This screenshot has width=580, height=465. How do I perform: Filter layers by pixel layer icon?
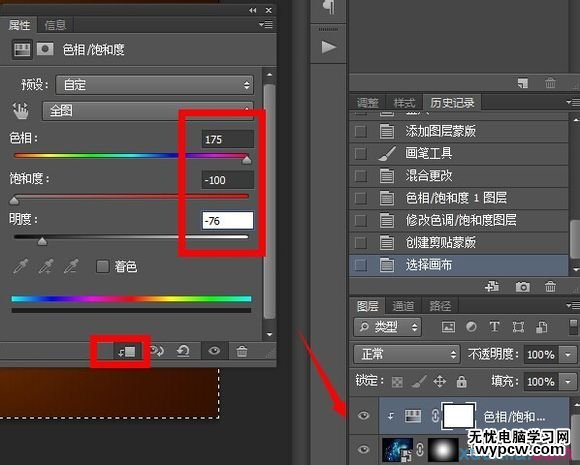[x=448, y=327]
